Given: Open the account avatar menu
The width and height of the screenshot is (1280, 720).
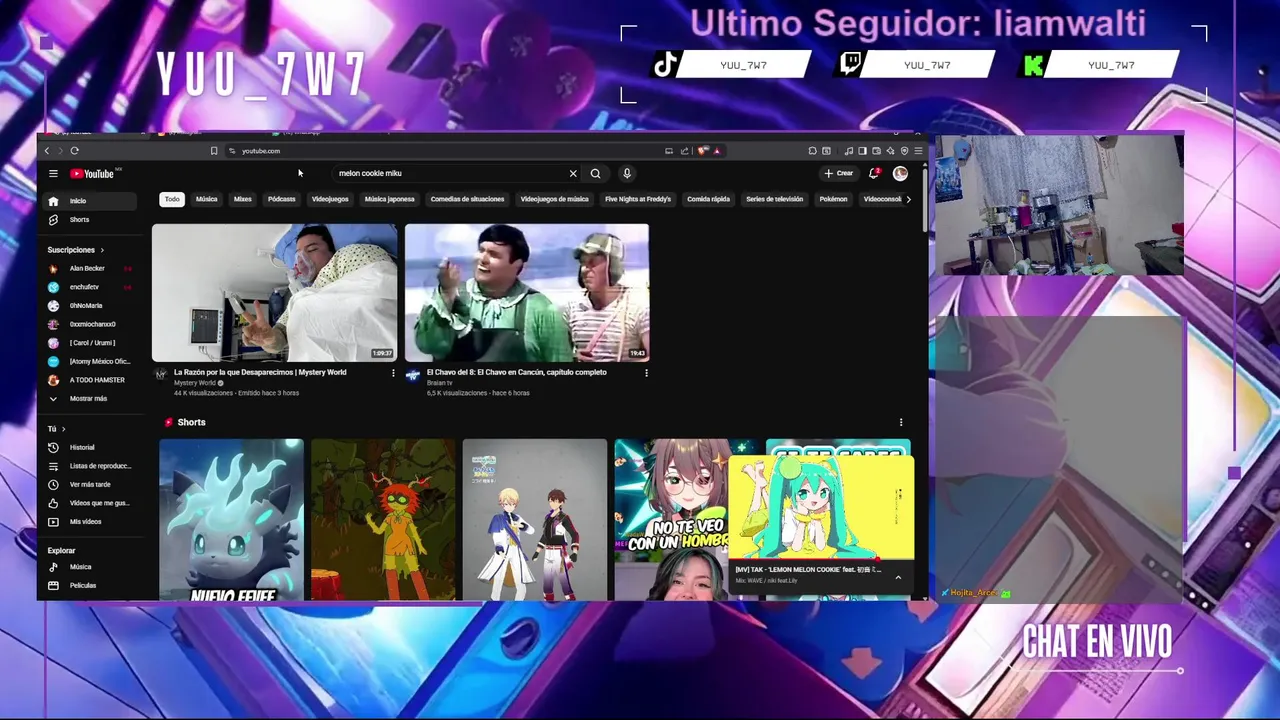Looking at the screenshot, I should coord(900,174).
